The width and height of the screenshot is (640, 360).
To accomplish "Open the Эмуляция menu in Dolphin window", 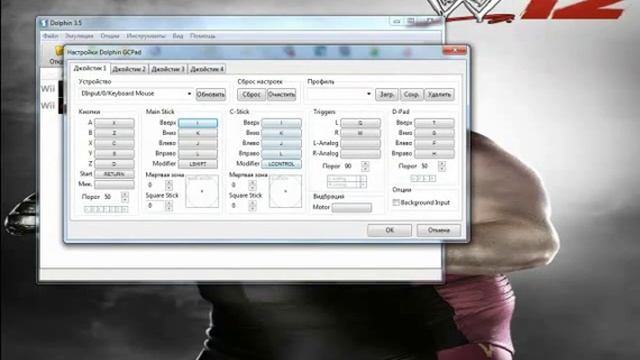I will [x=79, y=36].
